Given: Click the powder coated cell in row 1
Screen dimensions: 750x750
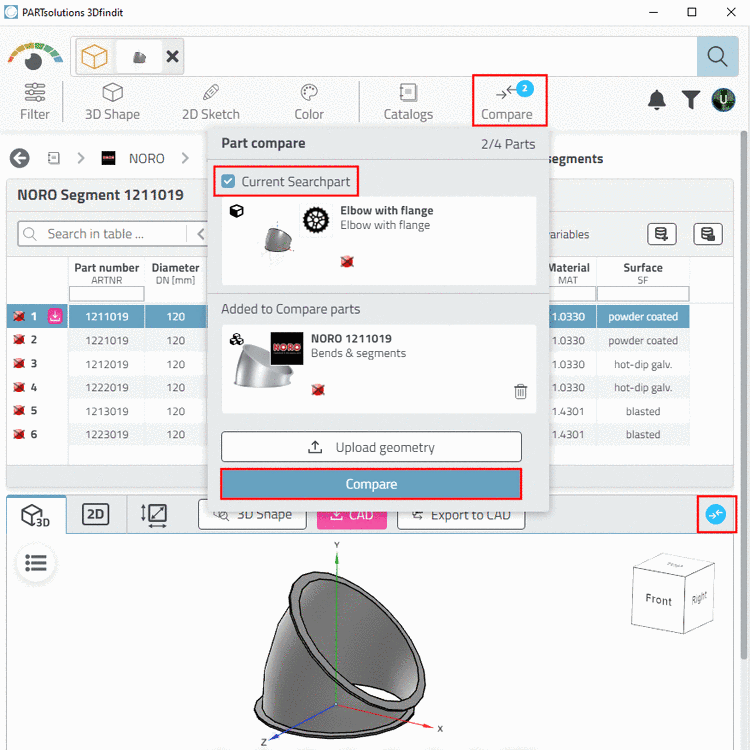Looking at the screenshot, I should (x=643, y=317).
